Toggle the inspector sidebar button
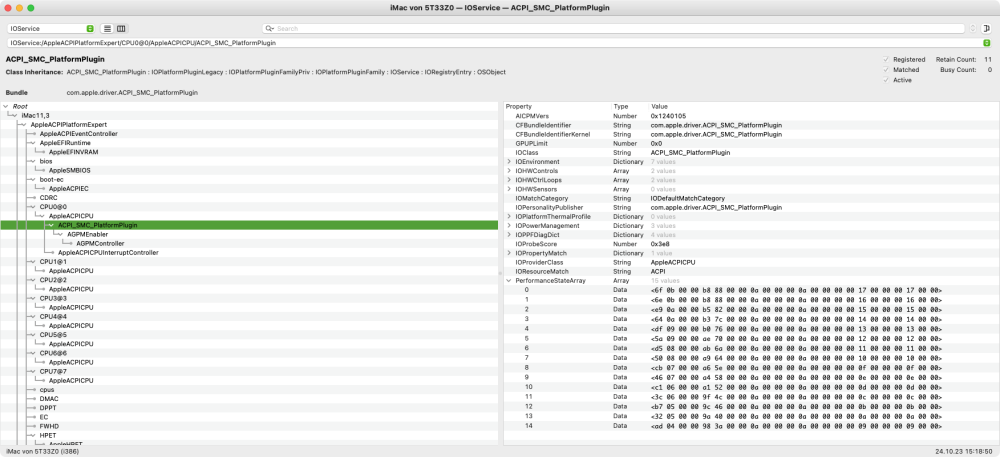Image resolution: width=1000 pixels, height=457 pixels. pyautogui.click(x=987, y=29)
